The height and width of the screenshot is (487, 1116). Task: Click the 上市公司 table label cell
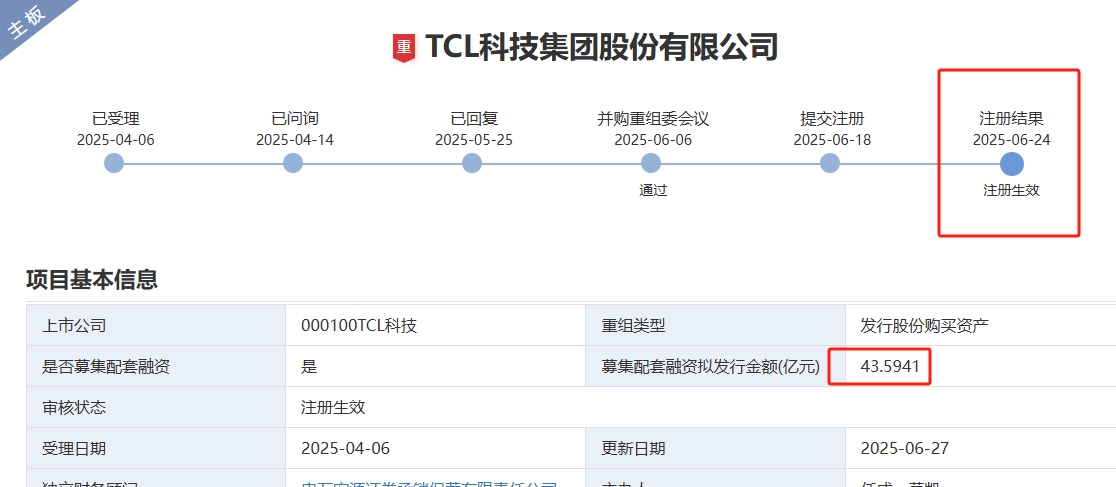point(156,325)
